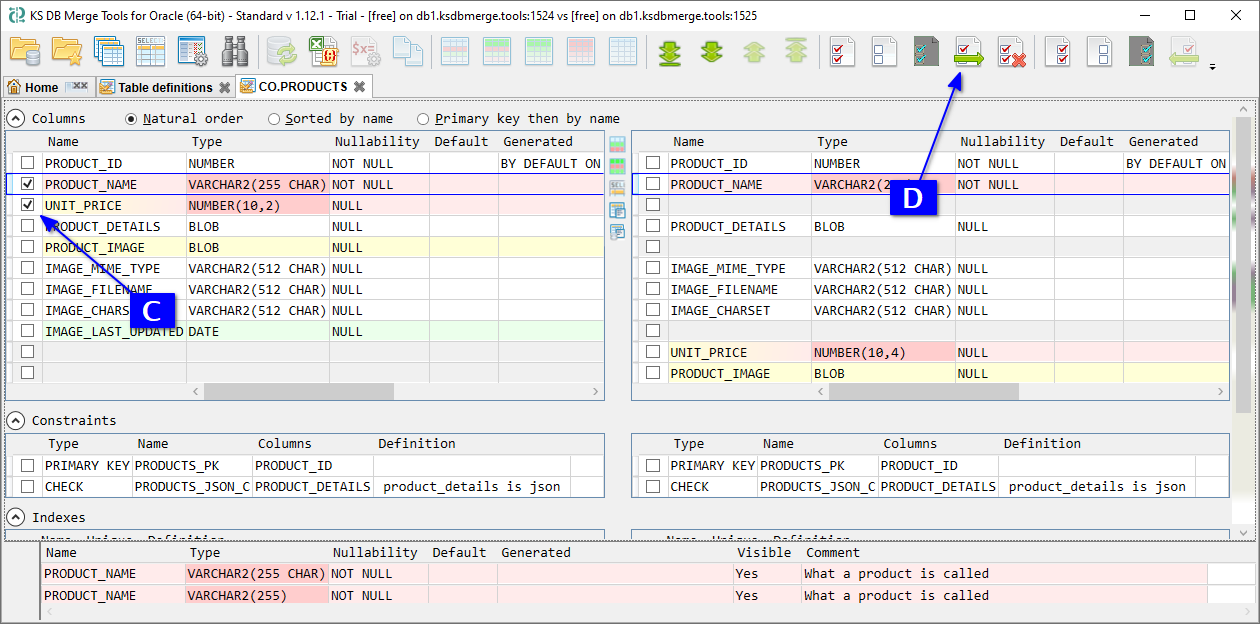Select Primary key then by name option
This screenshot has width=1260, height=624.
(x=423, y=119)
